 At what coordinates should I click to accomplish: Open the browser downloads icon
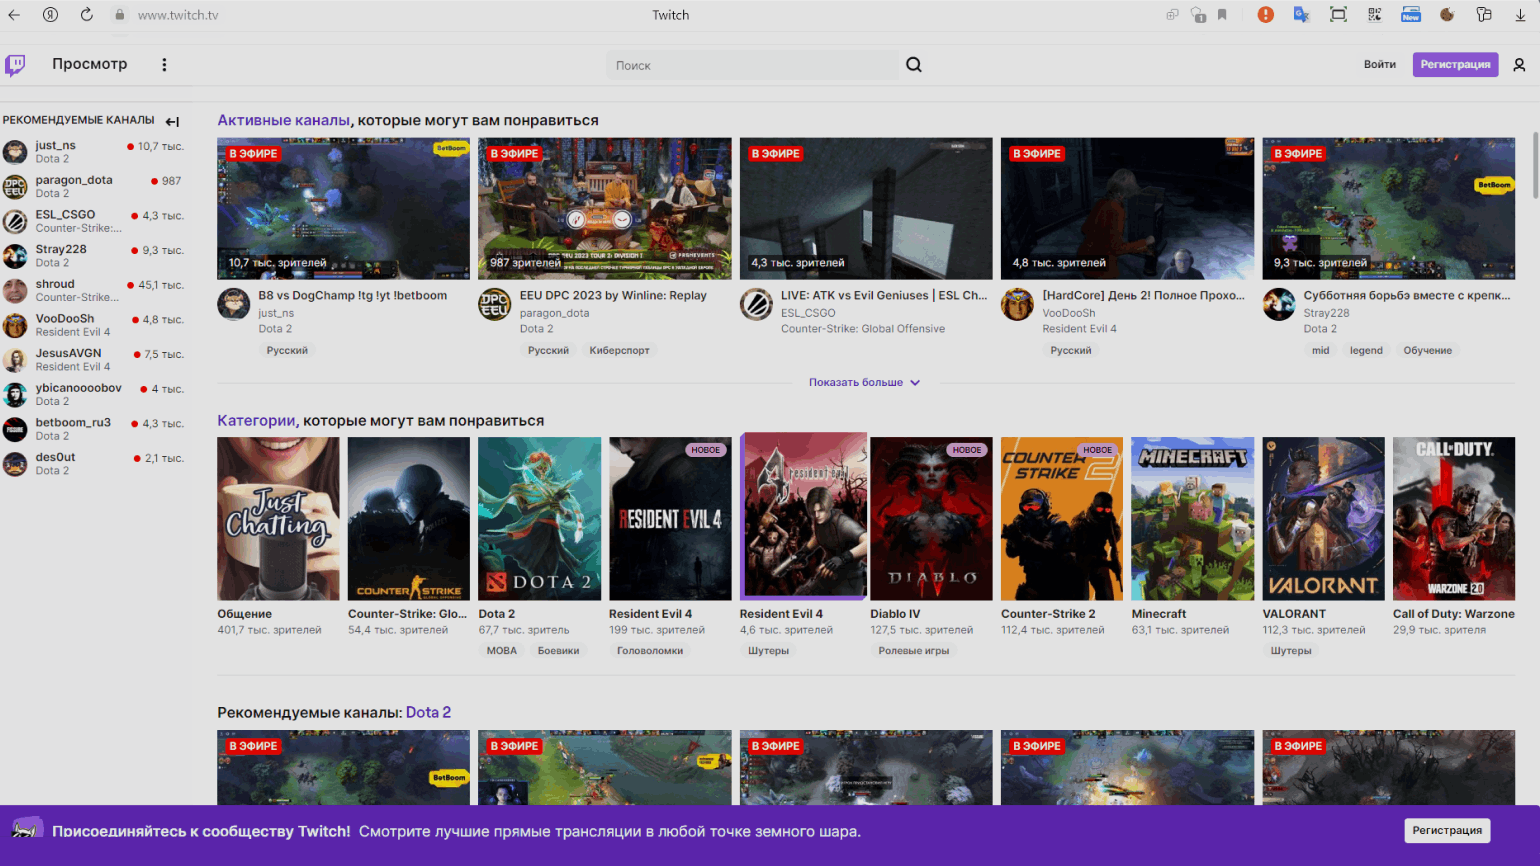click(1520, 15)
